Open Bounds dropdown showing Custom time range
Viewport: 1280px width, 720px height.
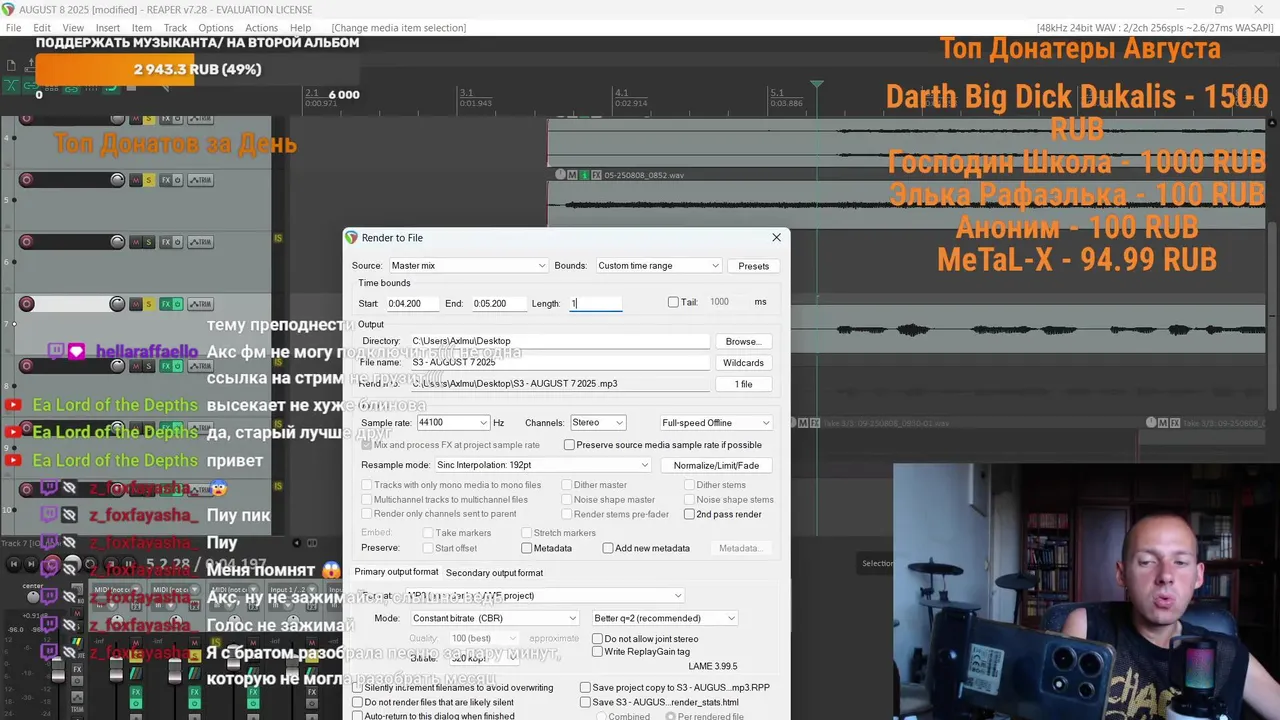pyautogui.click(x=658, y=266)
